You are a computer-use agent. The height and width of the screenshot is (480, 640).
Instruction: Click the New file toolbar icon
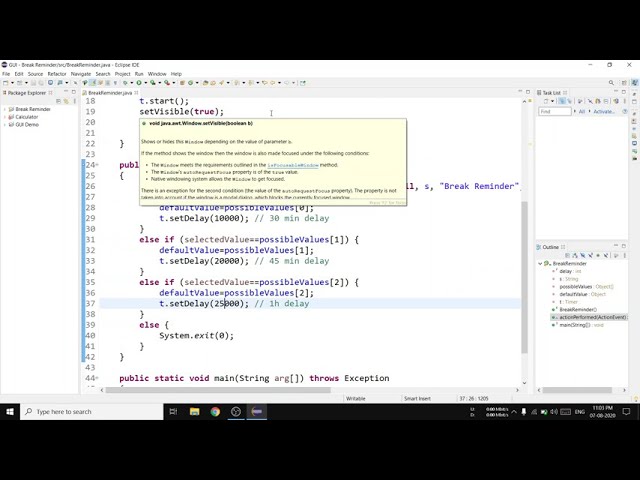coord(6,83)
